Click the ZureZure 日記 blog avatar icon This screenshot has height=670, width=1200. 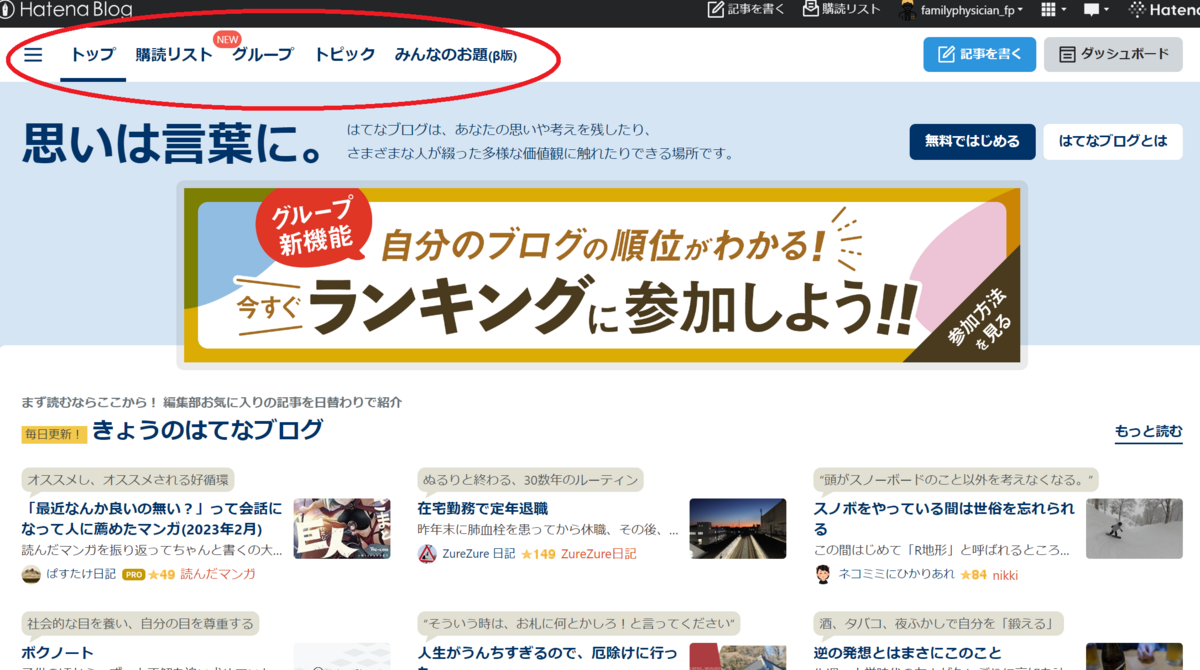pos(427,553)
